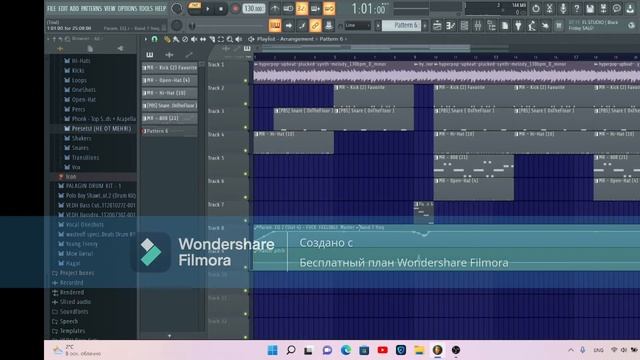Click the transport Stop button
640x360 pixels.
pos(221,9)
